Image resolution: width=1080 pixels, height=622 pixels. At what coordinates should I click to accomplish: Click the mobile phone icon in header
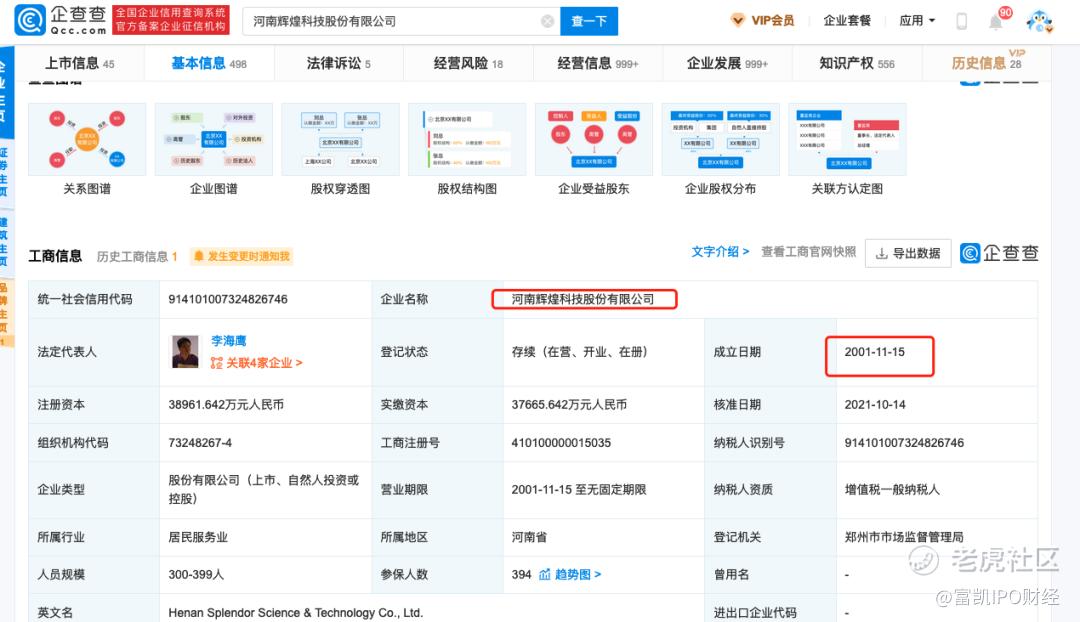pyautogui.click(x=962, y=21)
